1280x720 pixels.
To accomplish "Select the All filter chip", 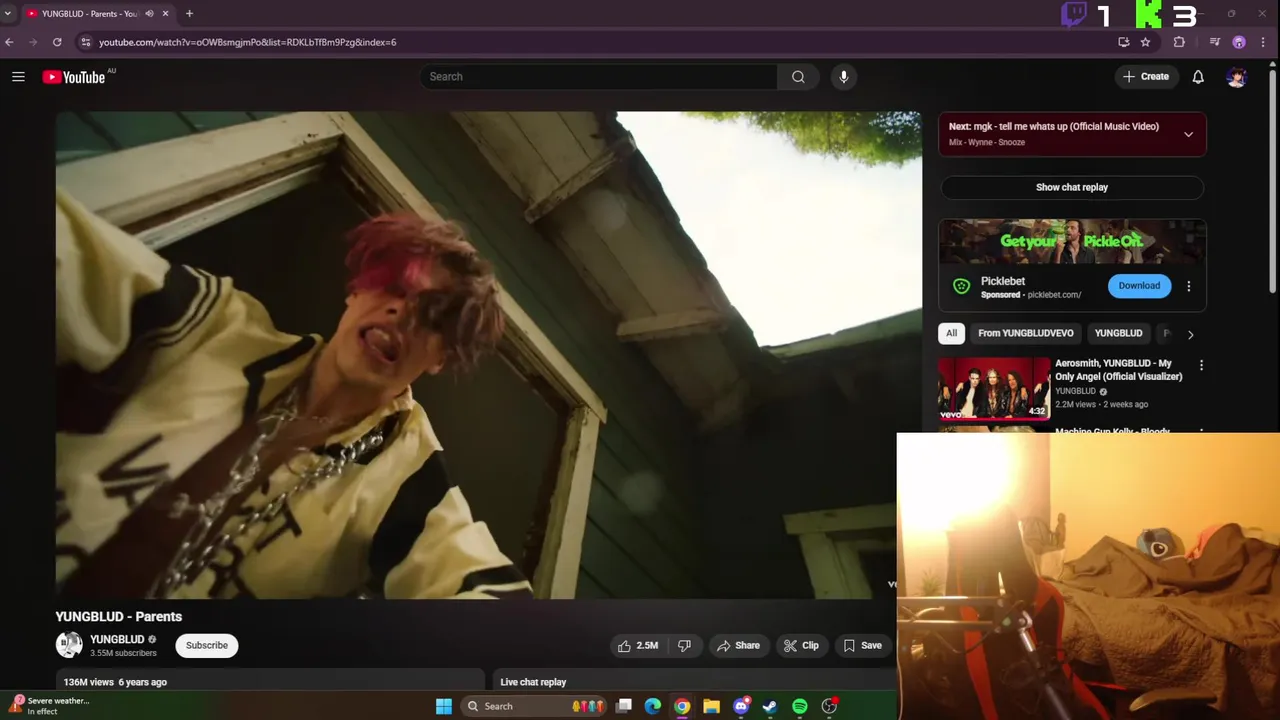I will (951, 333).
